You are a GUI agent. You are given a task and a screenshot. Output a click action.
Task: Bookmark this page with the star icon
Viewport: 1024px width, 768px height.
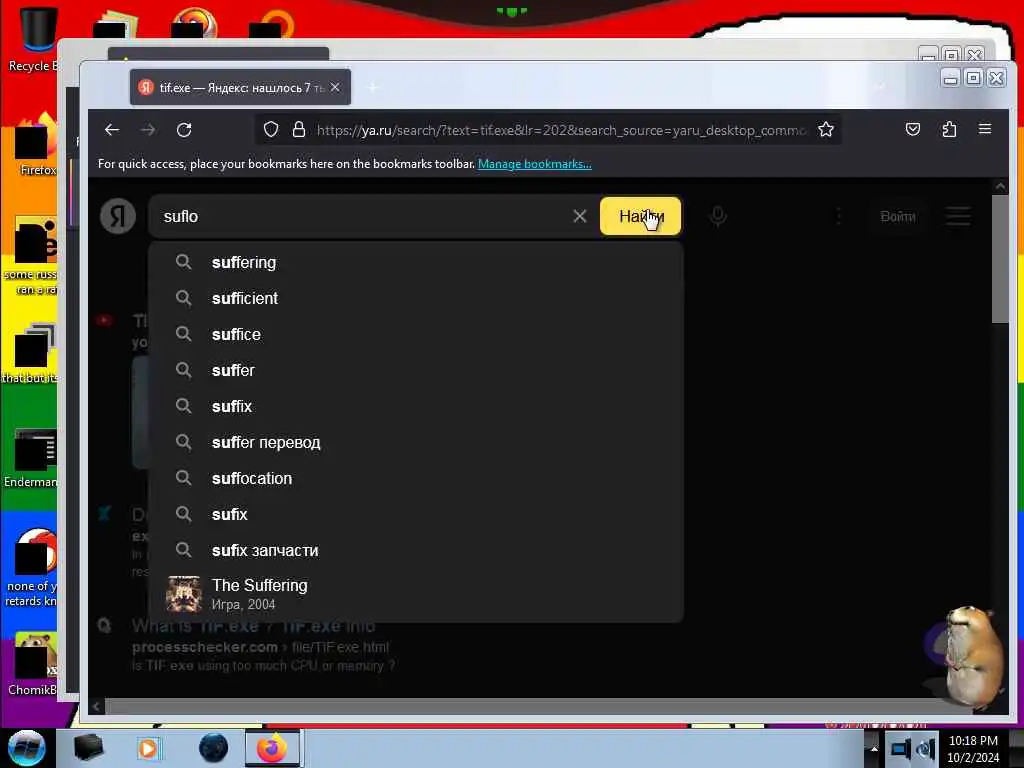point(826,130)
